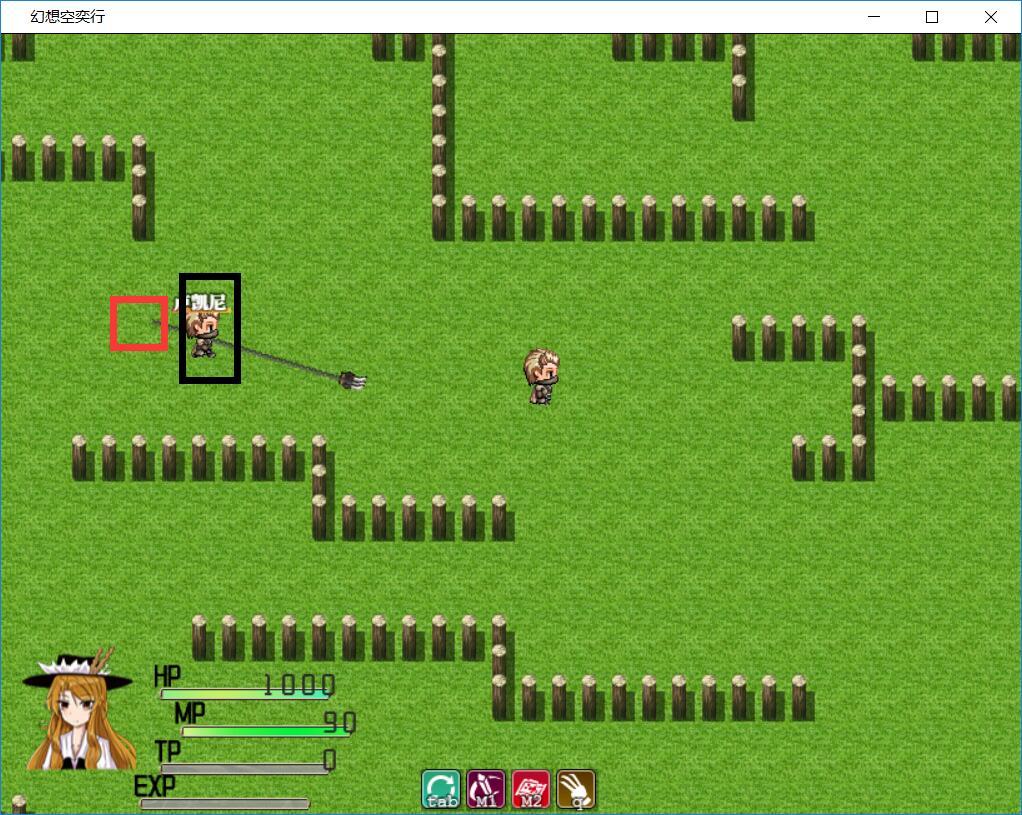Screen dimensions: 1022x815
Task: Activate the purple M1 attack skill icon
Action: pos(486,789)
